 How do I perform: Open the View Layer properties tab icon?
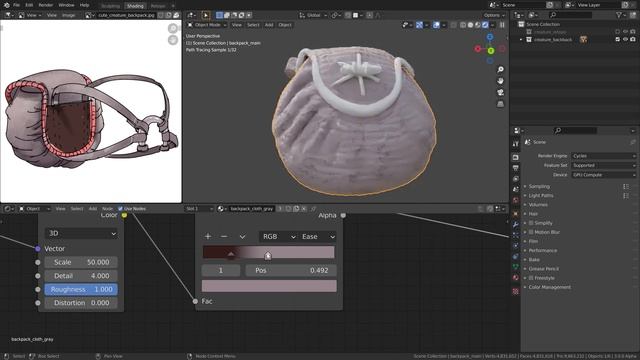pyautogui.click(x=516, y=179)
